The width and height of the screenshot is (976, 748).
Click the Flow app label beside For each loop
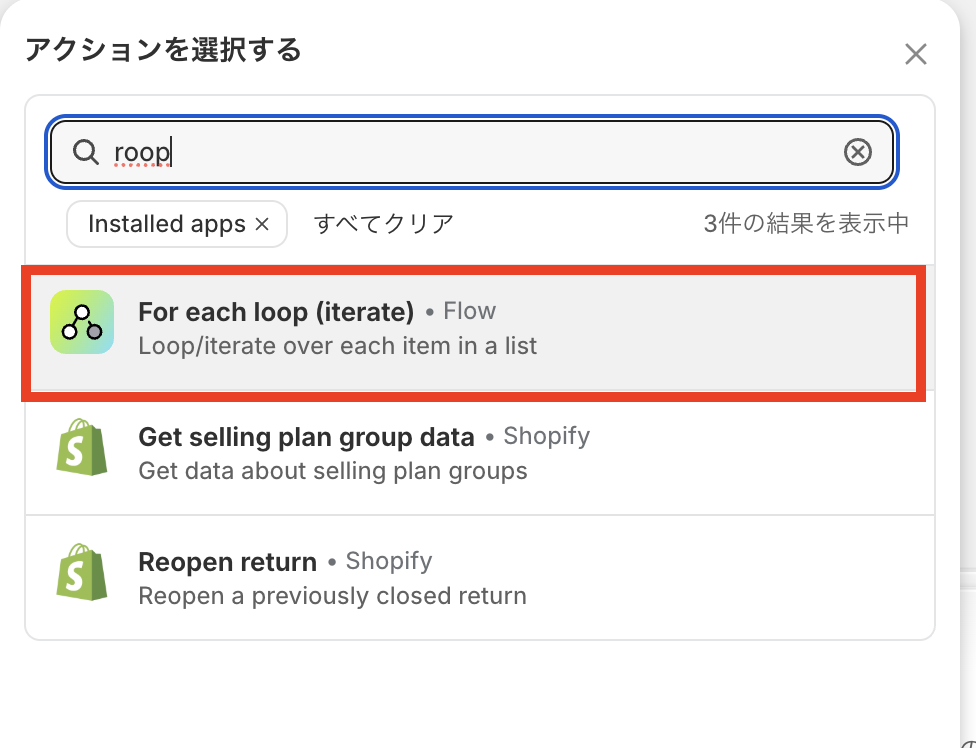tap(469, 311)
